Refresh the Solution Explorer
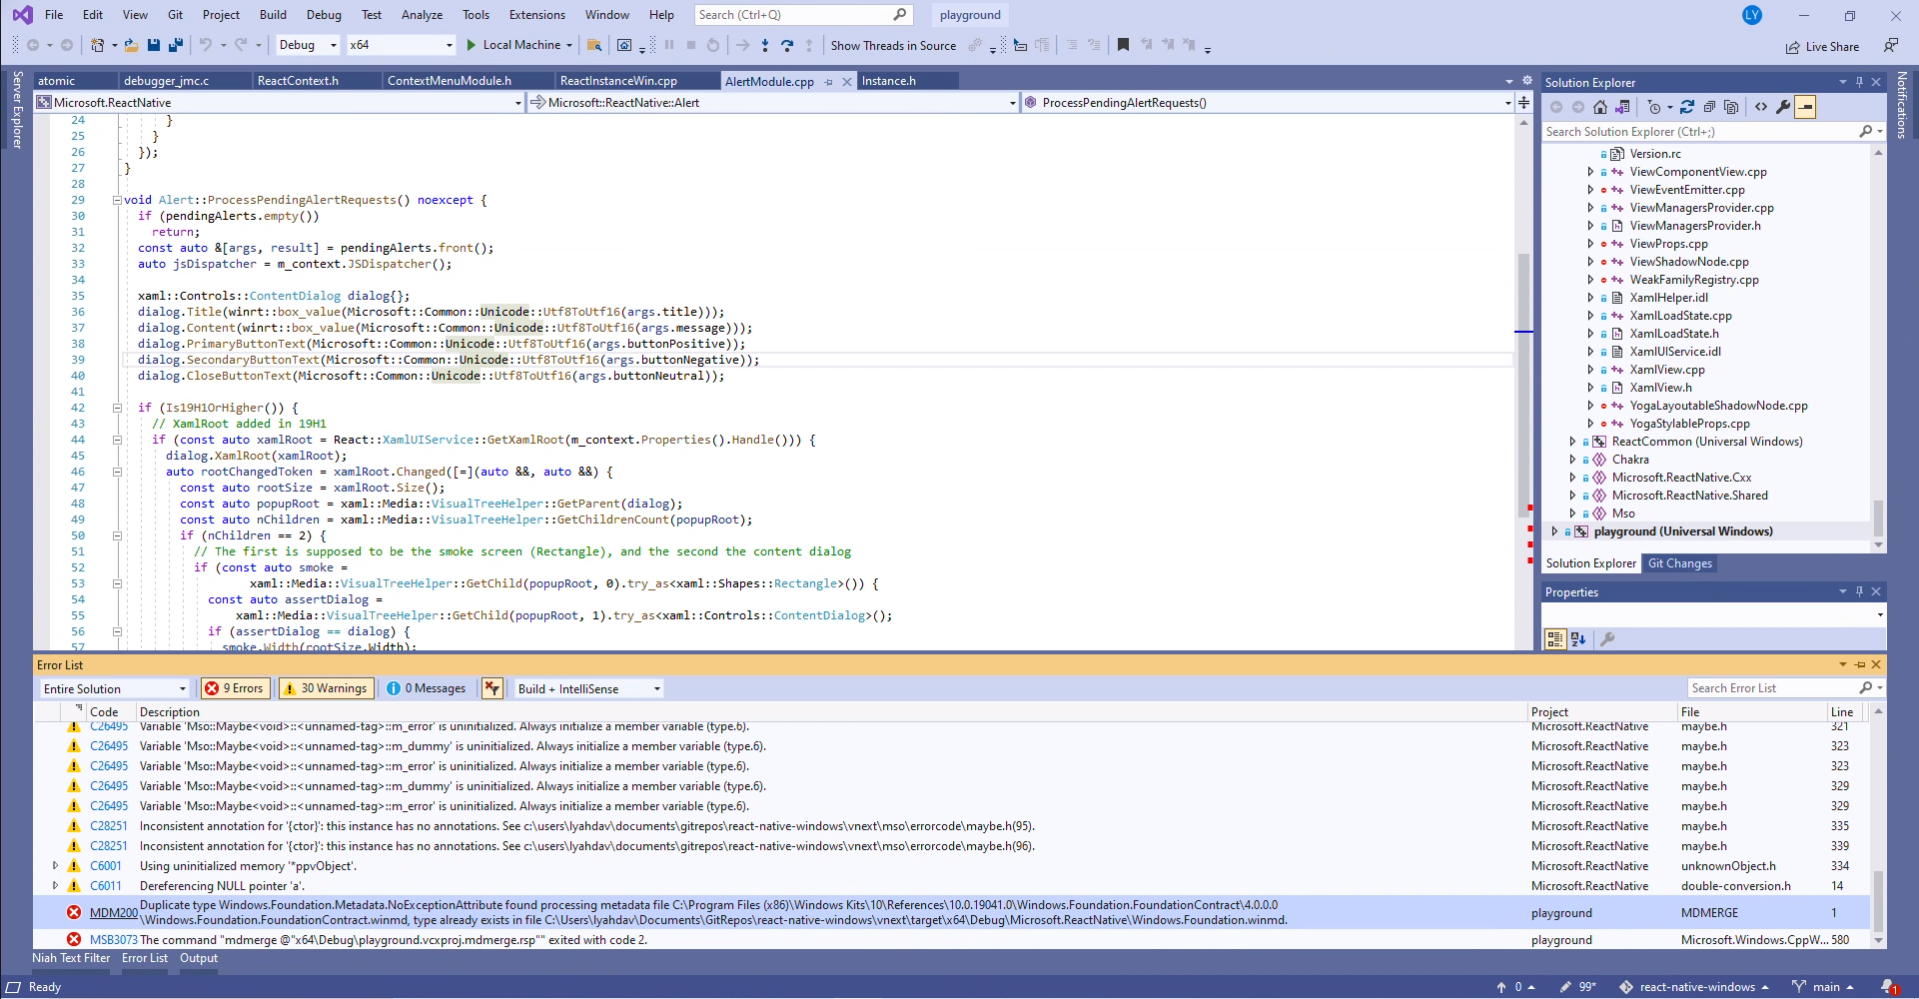Image resolution: width=1919 pixels, height=999 pixels. click(x=1687, y=107)
